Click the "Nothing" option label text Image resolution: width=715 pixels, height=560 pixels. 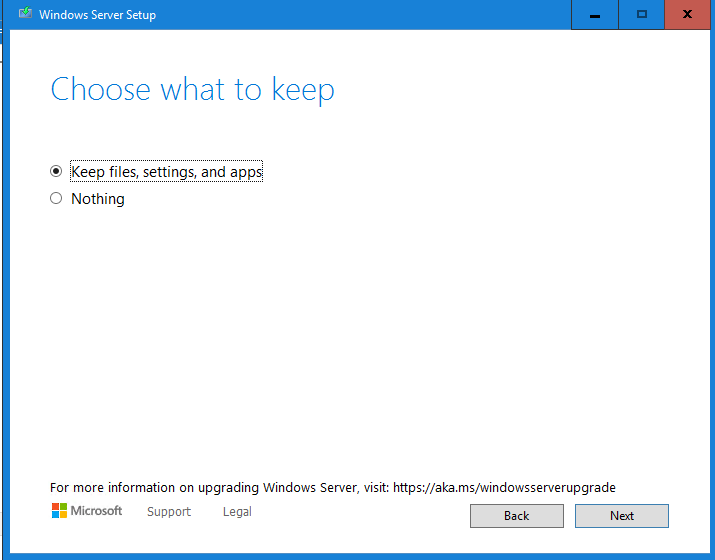[x=98, y=199]
